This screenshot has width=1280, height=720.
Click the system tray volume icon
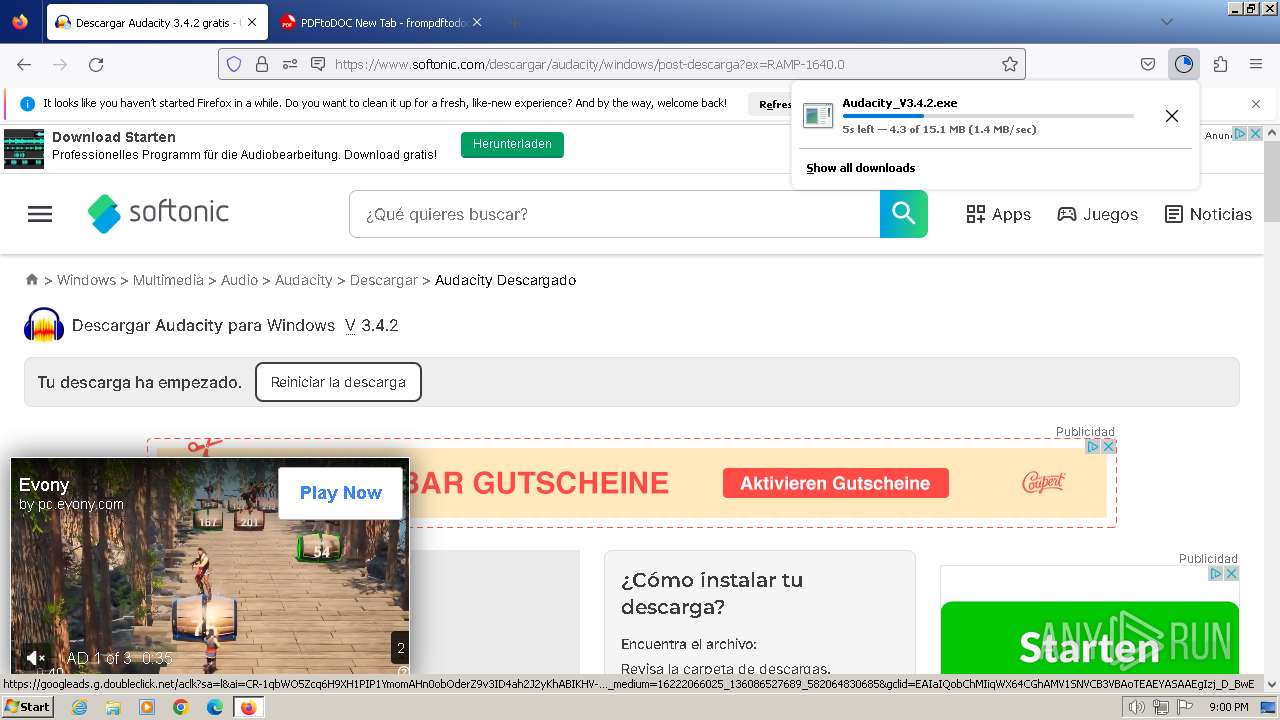1136,707
